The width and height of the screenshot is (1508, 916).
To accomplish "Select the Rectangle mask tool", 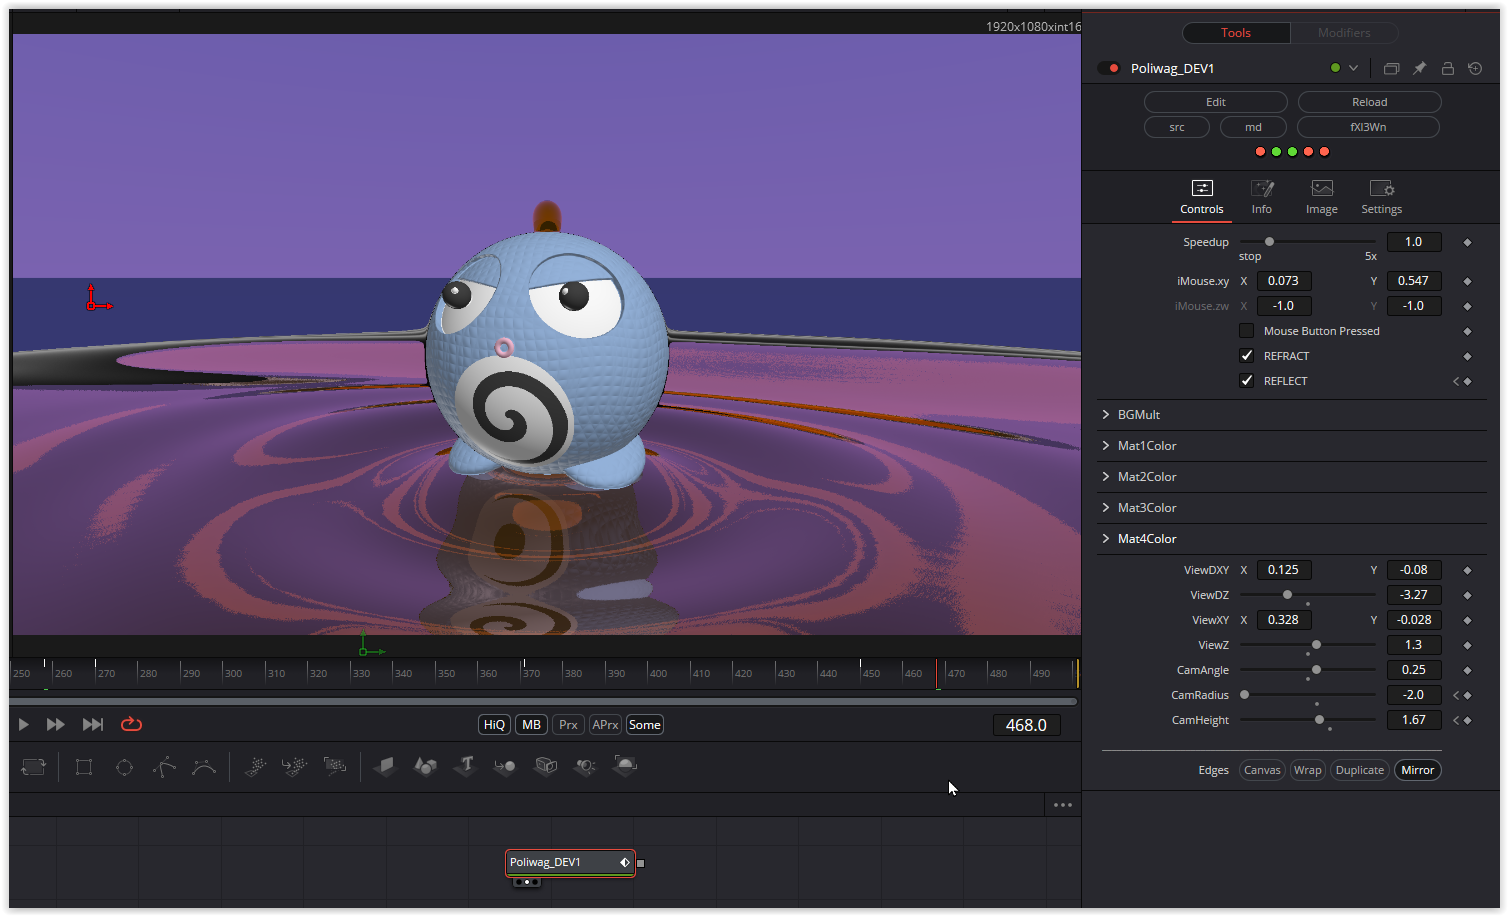I will (84, 767).
